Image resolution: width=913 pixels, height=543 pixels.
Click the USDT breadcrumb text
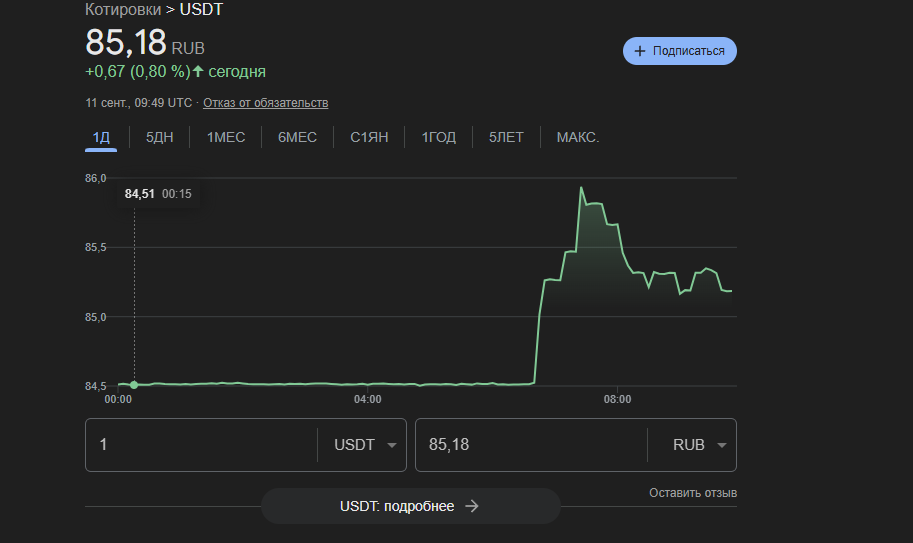201,9
